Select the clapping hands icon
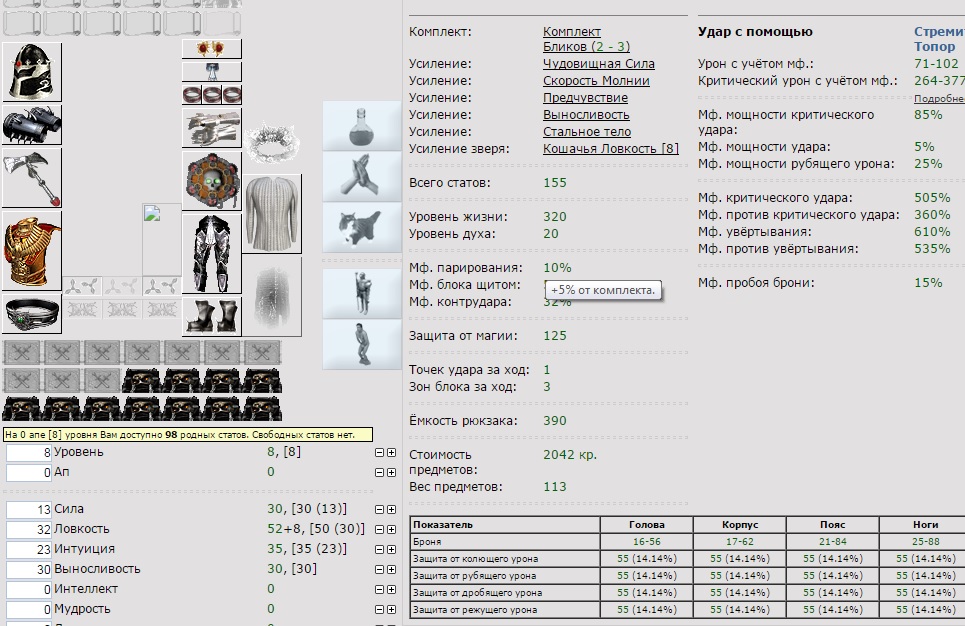The image size is (965, 626). (x=362, y=177)
